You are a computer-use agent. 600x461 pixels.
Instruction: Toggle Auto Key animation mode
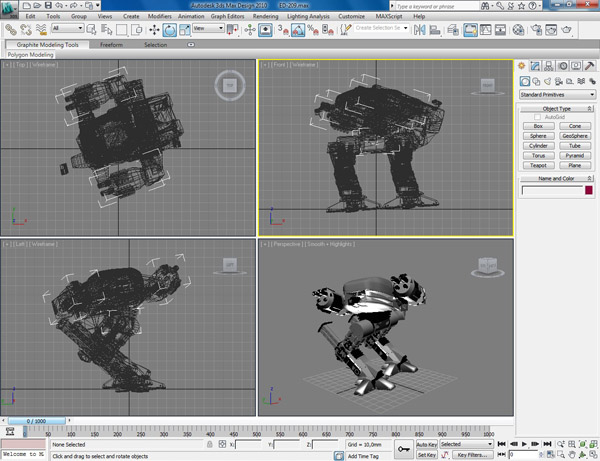[427, 444]
